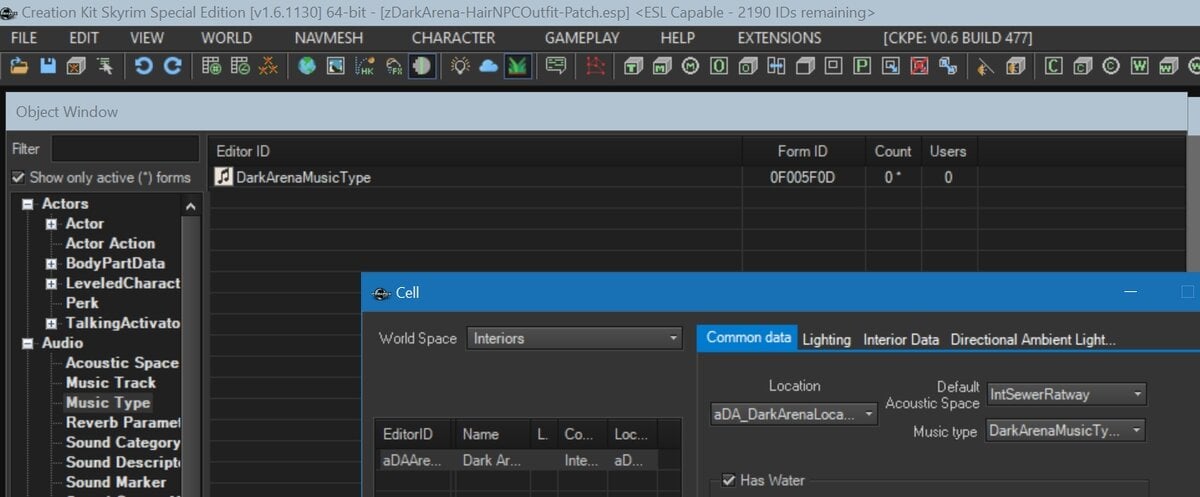
Task: Expand the LeveledCharact tree node
Action: [x=52, y=284]
